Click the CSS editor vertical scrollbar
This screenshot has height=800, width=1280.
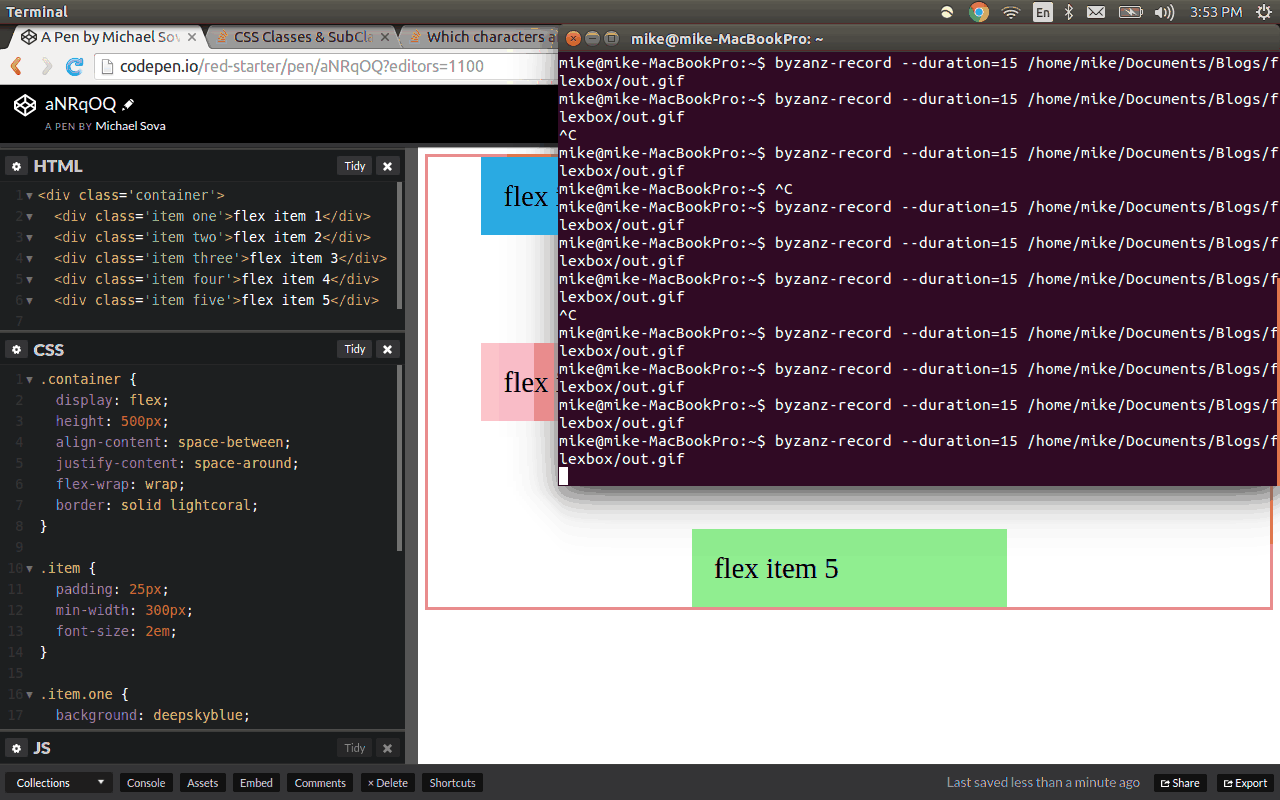coord(400,457)
